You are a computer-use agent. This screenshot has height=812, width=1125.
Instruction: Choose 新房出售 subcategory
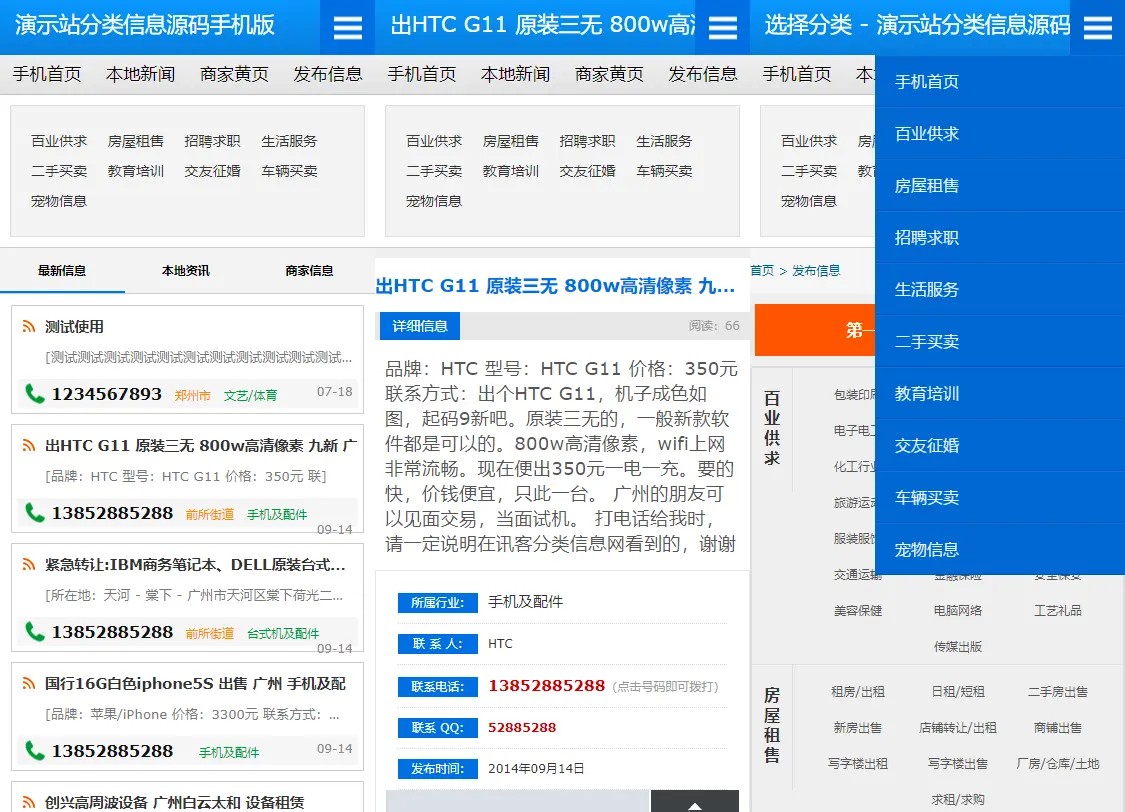(x=858, y=727)
